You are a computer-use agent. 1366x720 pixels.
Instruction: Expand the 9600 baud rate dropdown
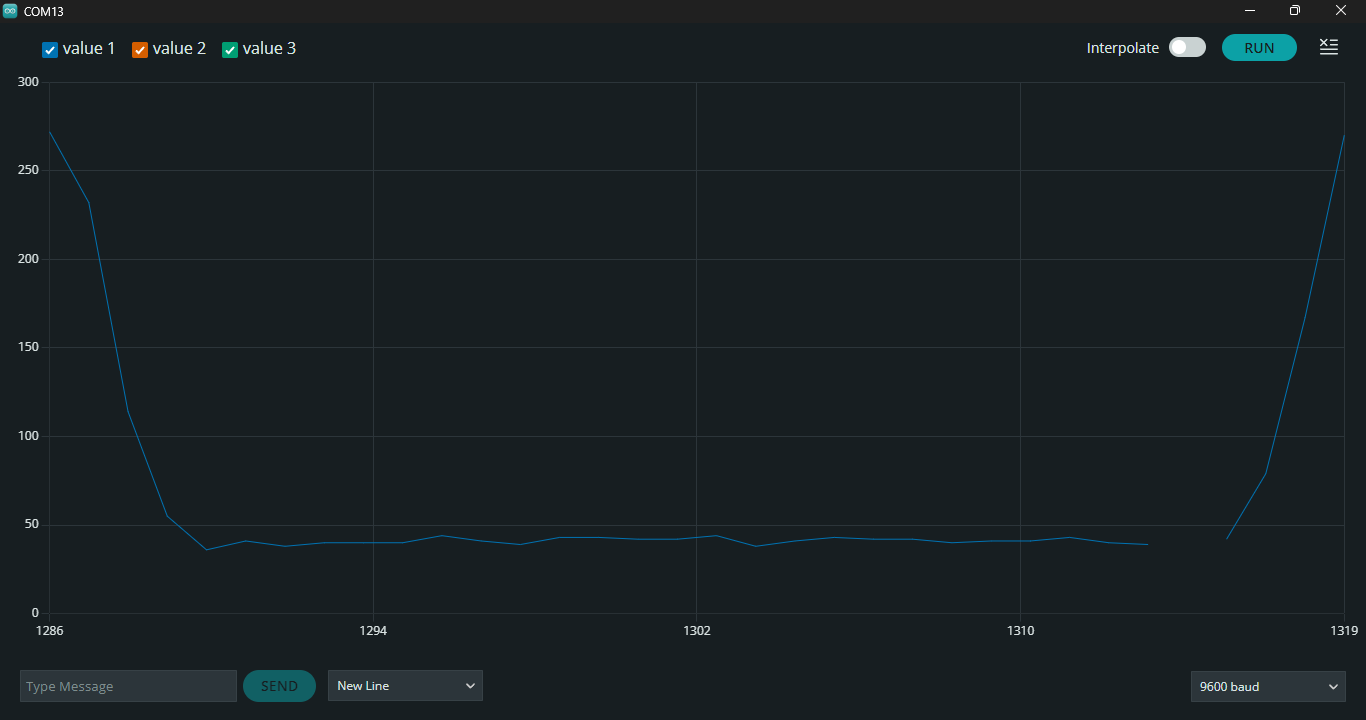pyautogui.click(x=1268, y=687)
